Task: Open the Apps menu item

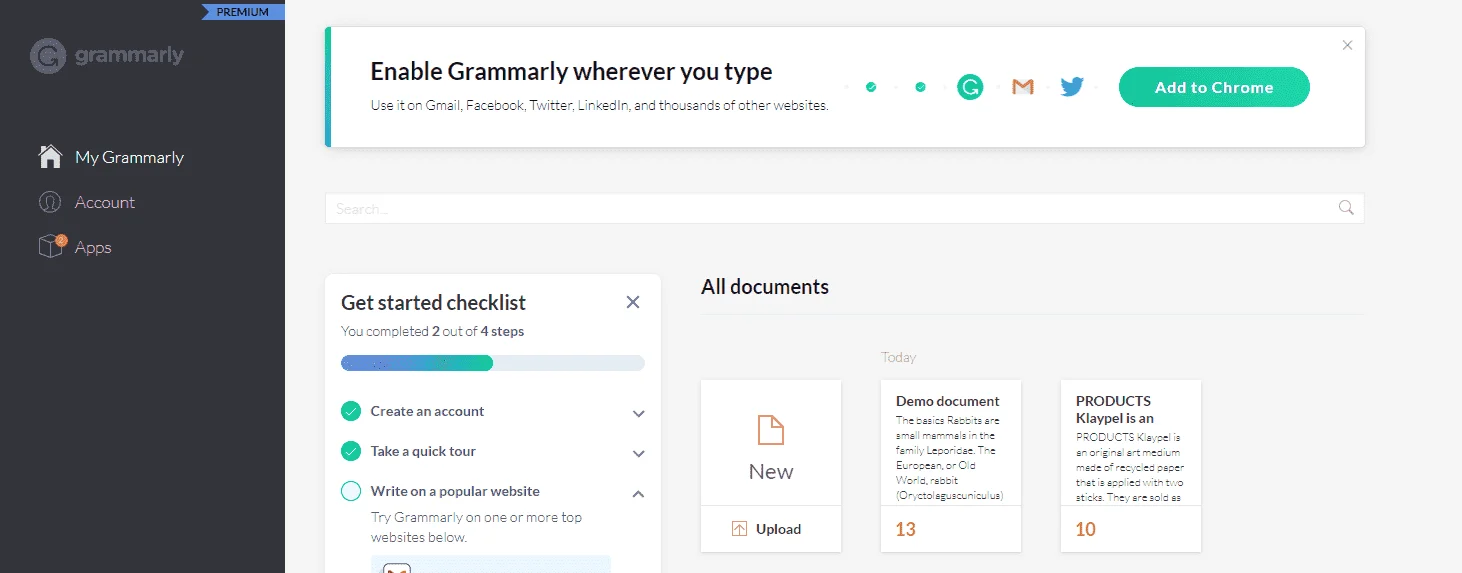Action: 93,247
